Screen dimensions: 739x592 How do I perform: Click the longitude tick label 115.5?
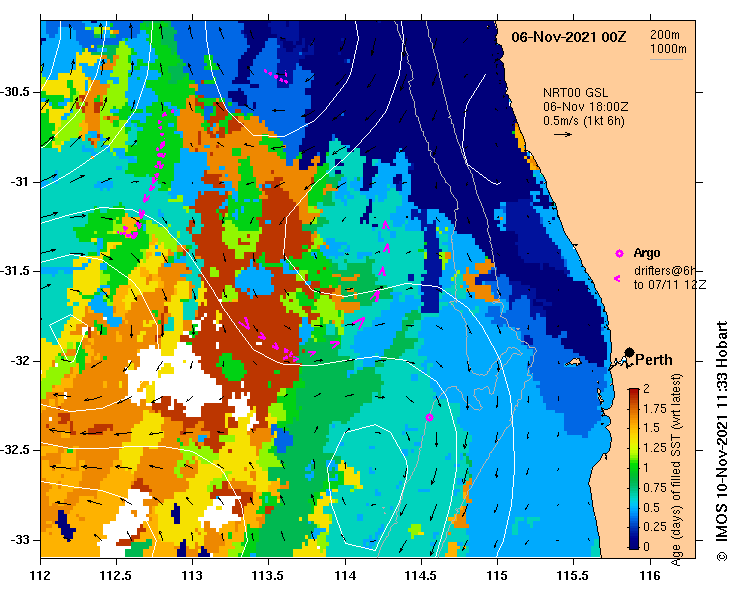pos(574,576)
